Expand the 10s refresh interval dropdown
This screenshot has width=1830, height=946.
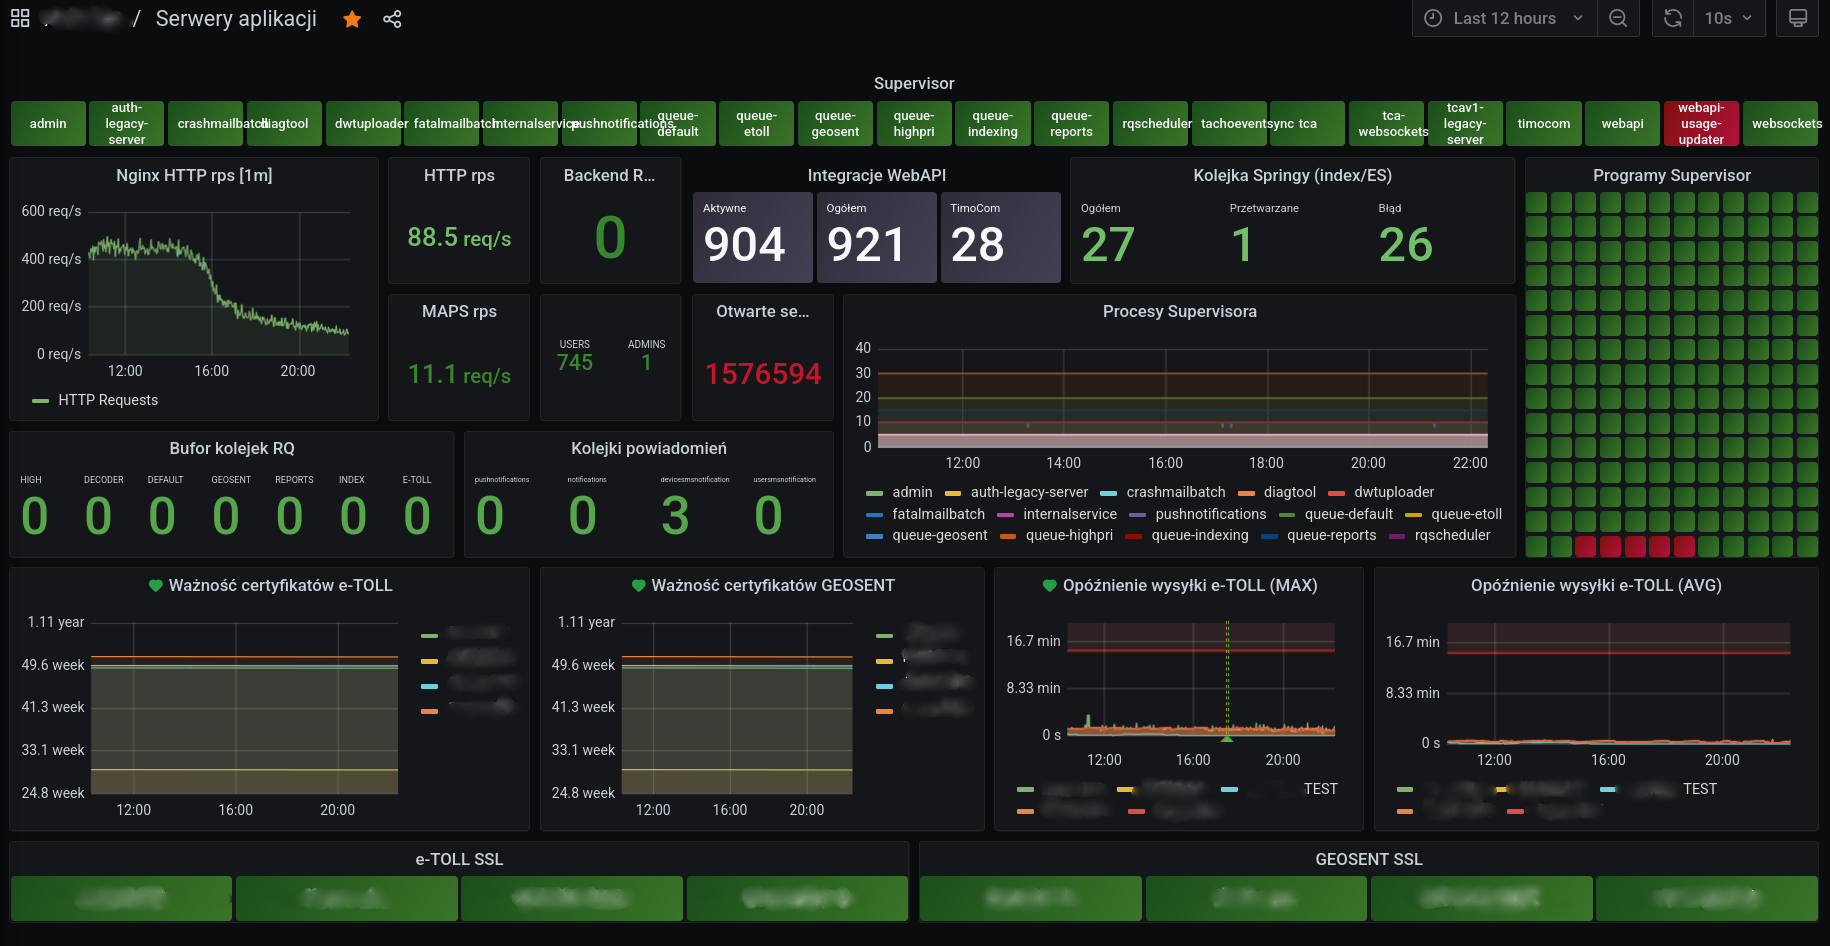pos(1729,18)
